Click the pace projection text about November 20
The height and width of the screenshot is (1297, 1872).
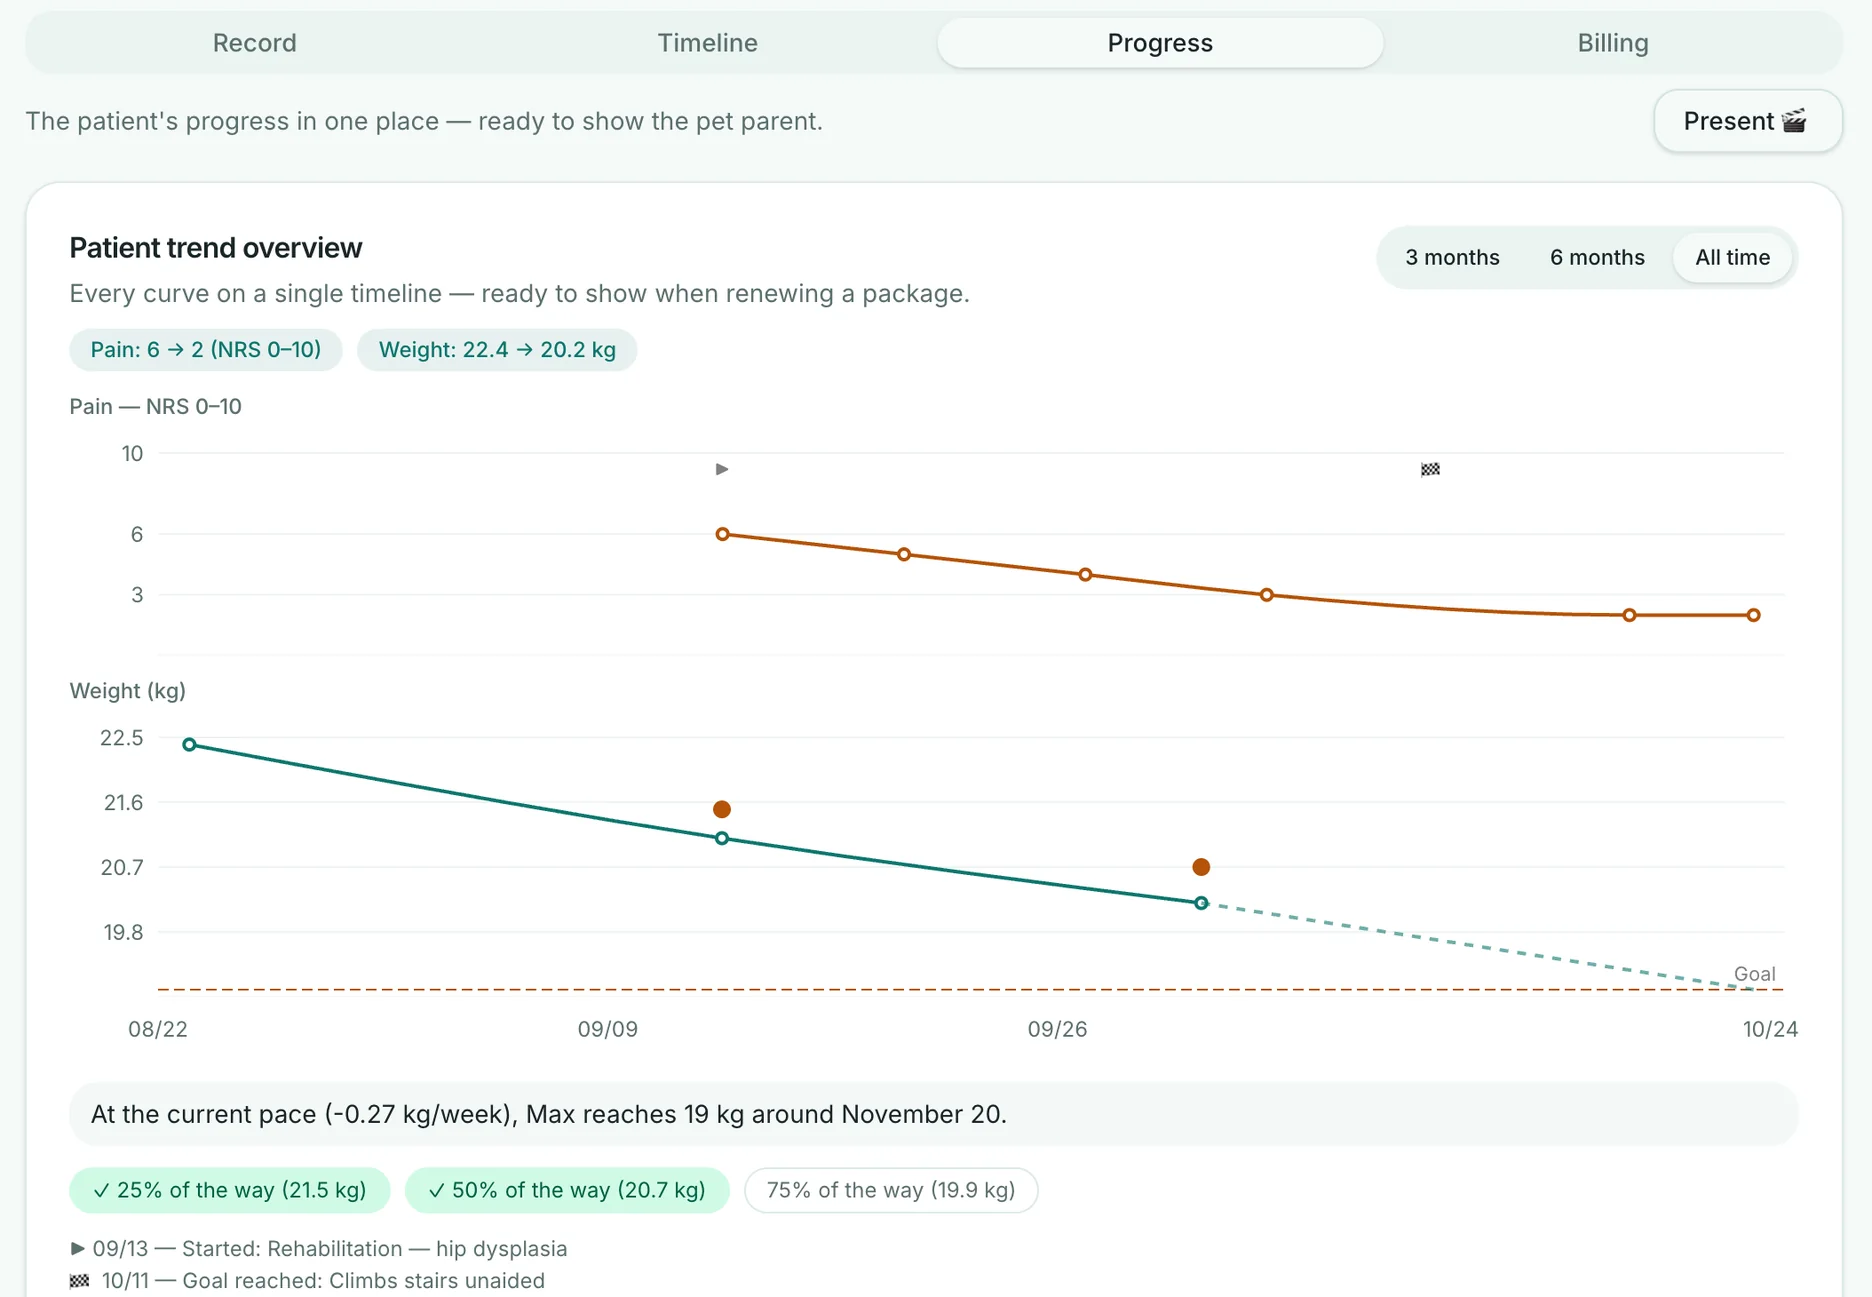coord(549,1114)
